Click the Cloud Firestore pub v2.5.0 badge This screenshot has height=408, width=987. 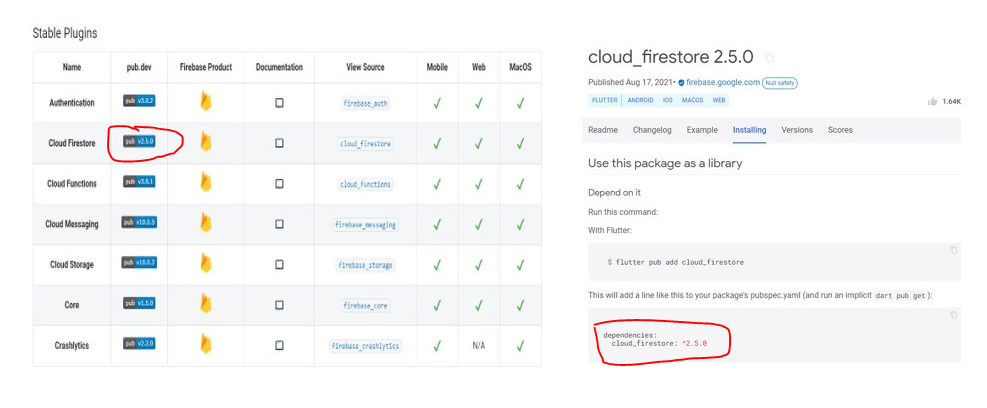[x=139, y=142]
